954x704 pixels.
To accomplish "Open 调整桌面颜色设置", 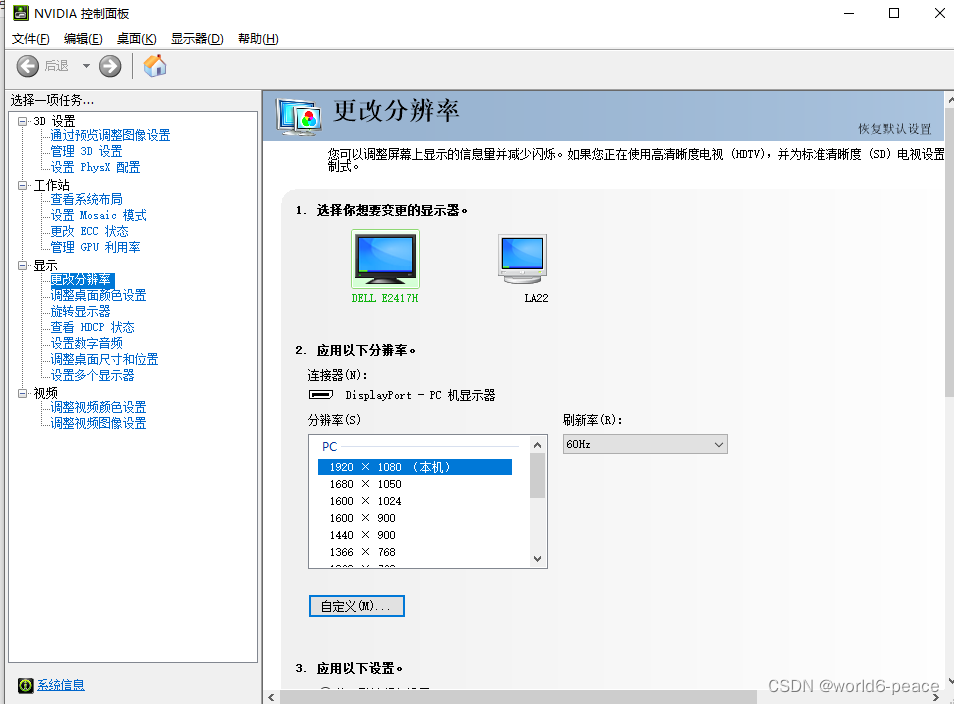I will tap(98, 295).
